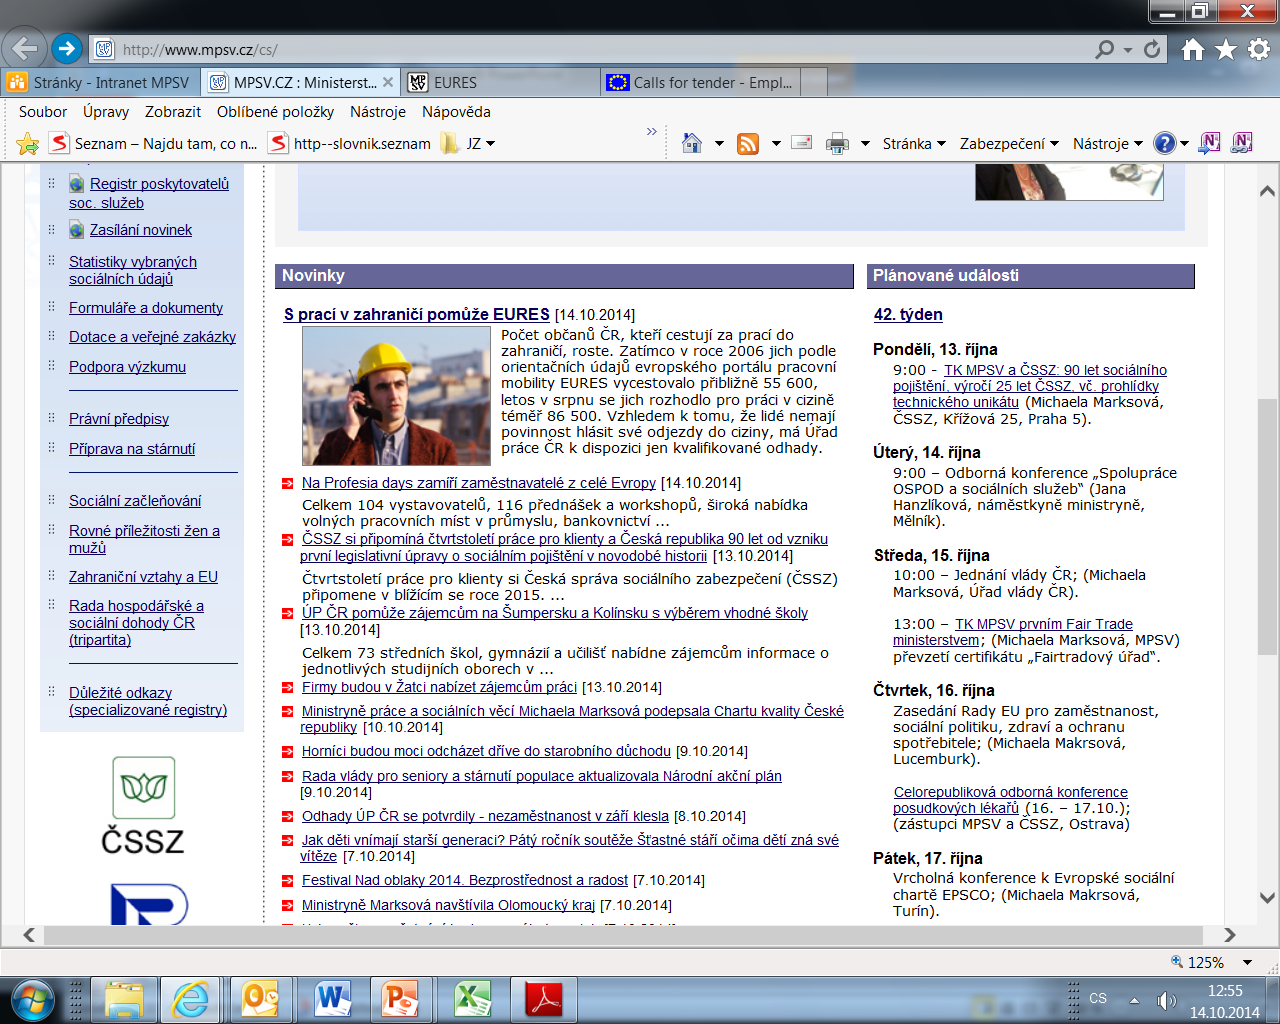Click the vertical scrollbar thumb
Image resolution: width=1280 pixels, height=1024 pixels.
point(1267,528)
